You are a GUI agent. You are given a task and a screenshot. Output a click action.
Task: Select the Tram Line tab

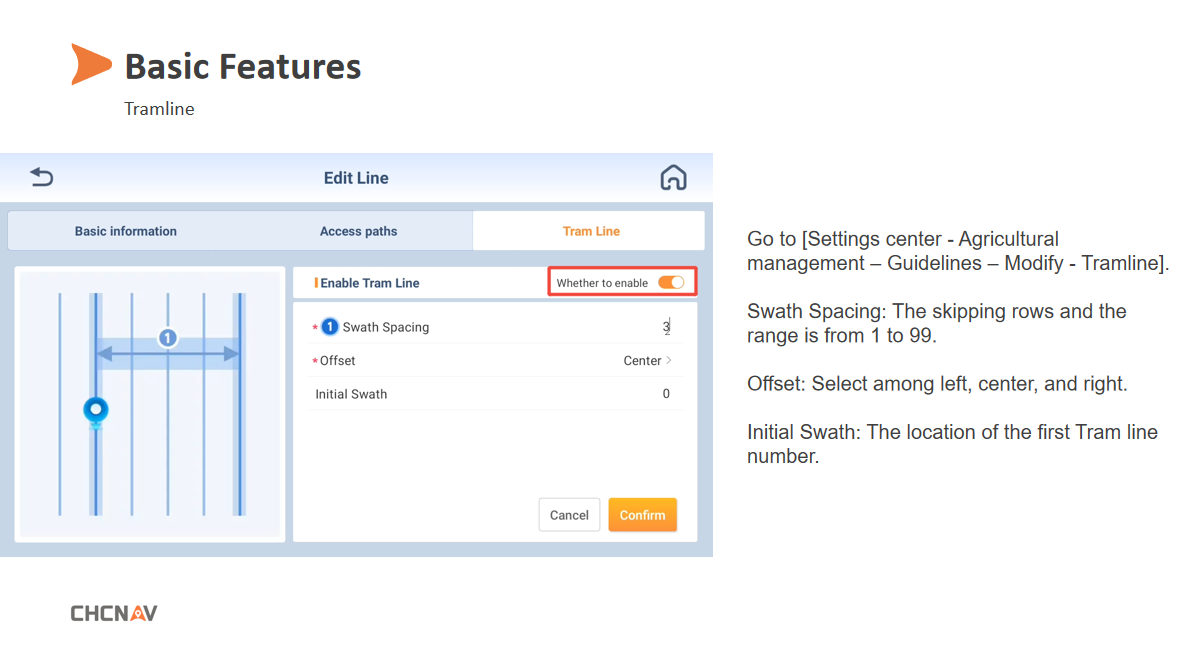pos(591,231)
